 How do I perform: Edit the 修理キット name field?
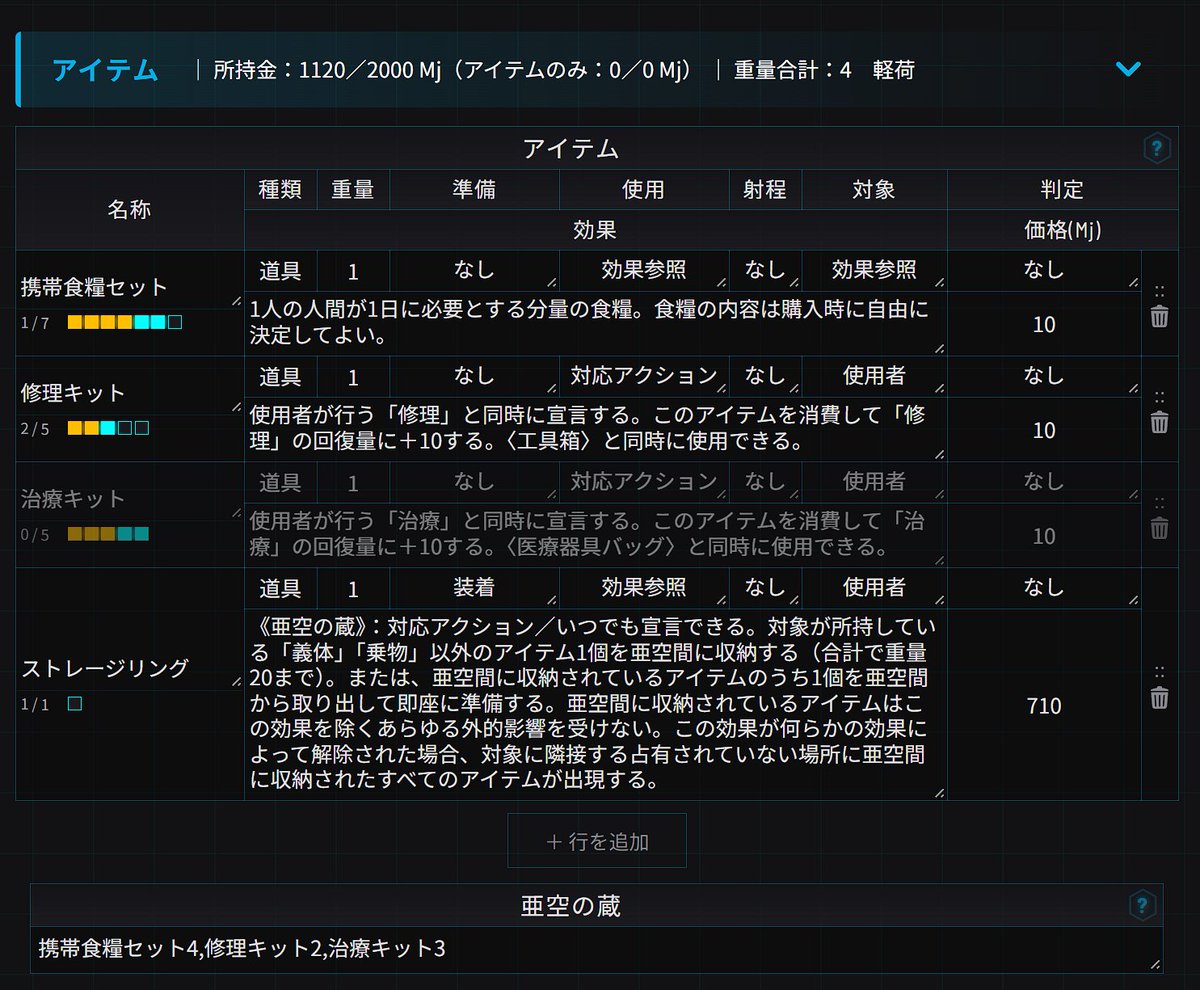click(130, 394)
